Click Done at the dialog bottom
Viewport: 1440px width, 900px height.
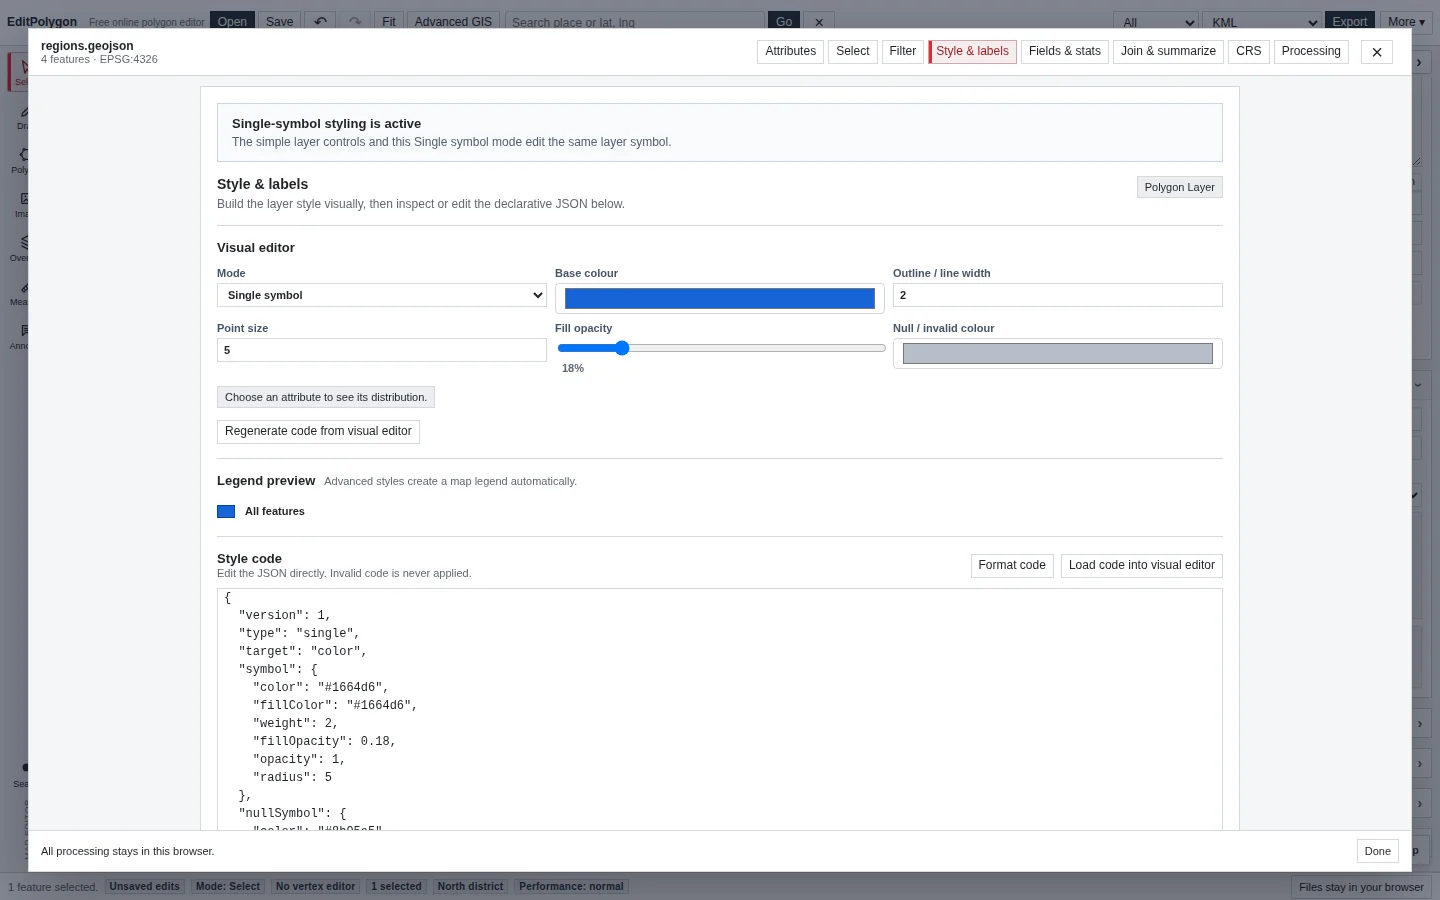click(1378, 851)
